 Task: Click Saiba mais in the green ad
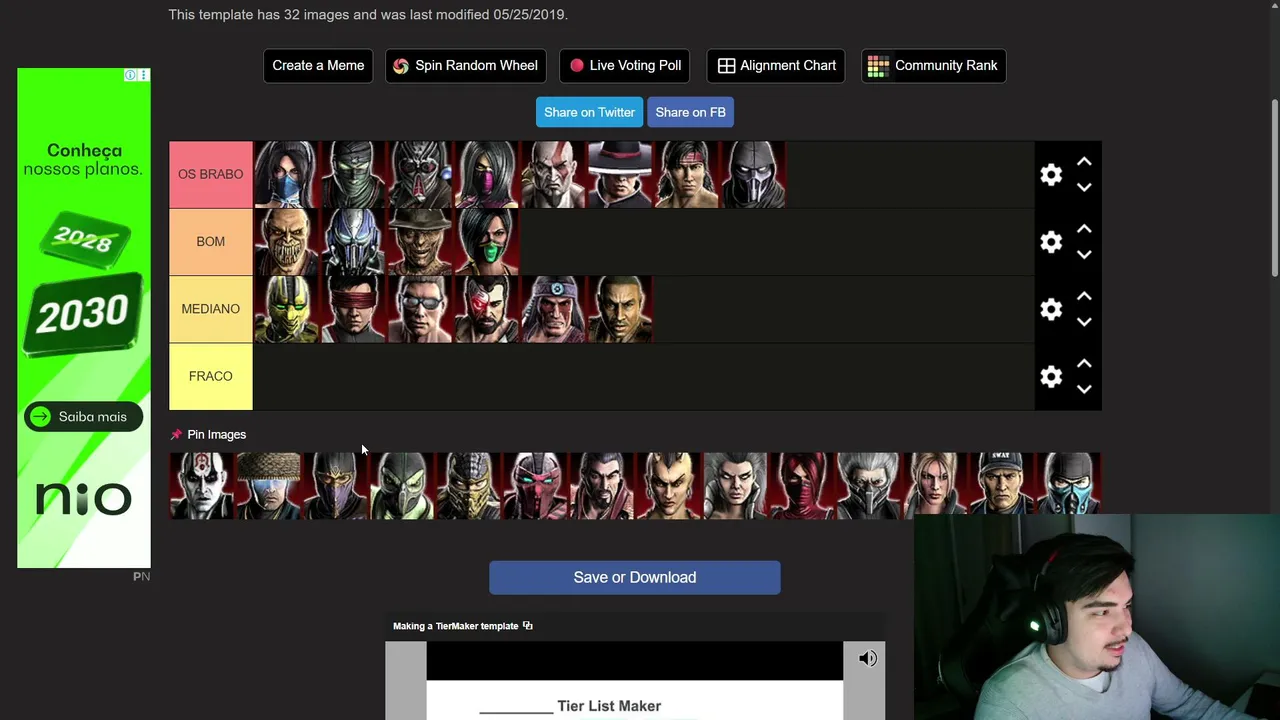[x=83, y=417]
